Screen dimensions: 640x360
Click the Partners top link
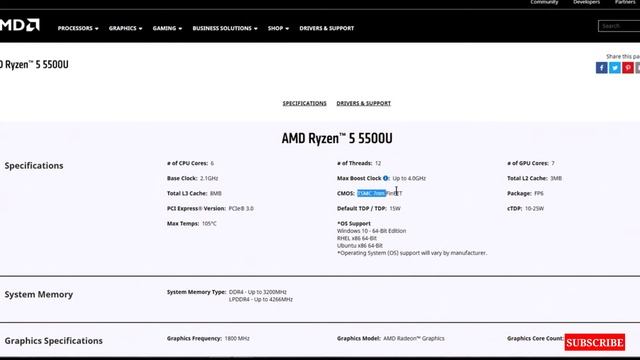click(x=625, y=2)
